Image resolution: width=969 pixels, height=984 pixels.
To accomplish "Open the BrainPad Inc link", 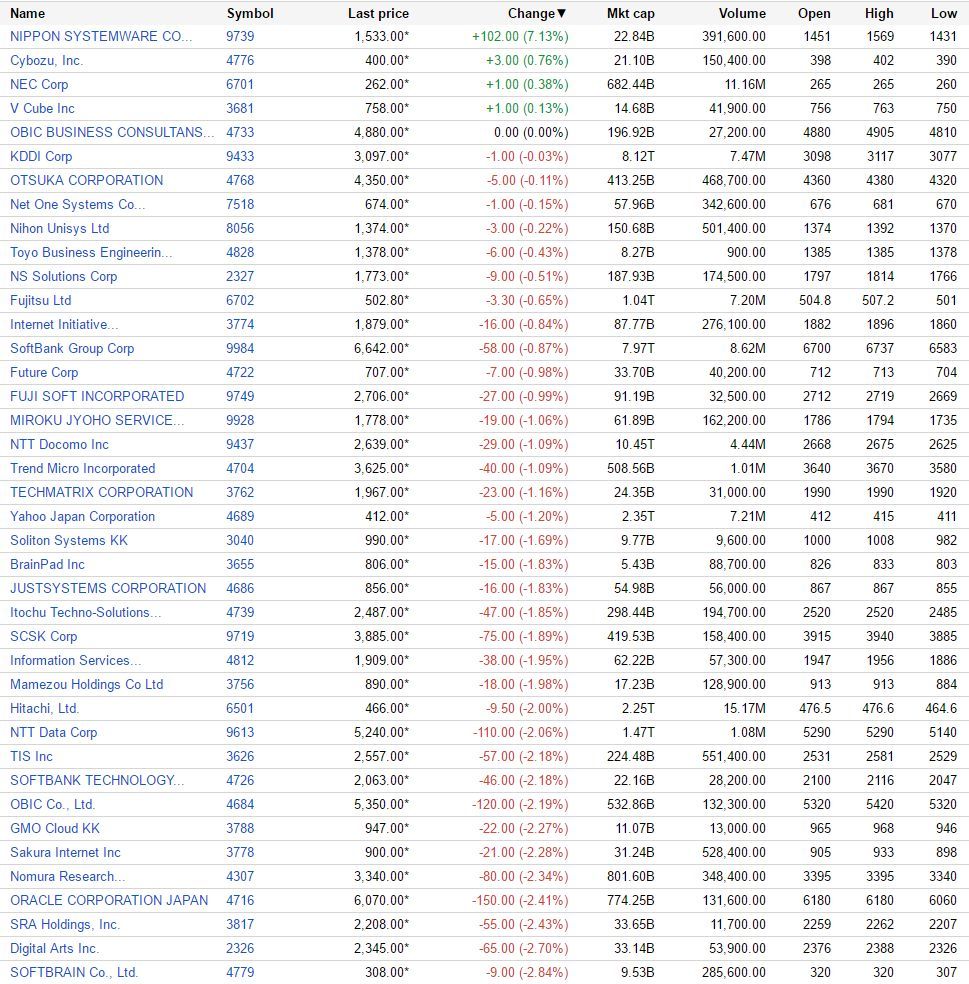I will coord(47,564).
